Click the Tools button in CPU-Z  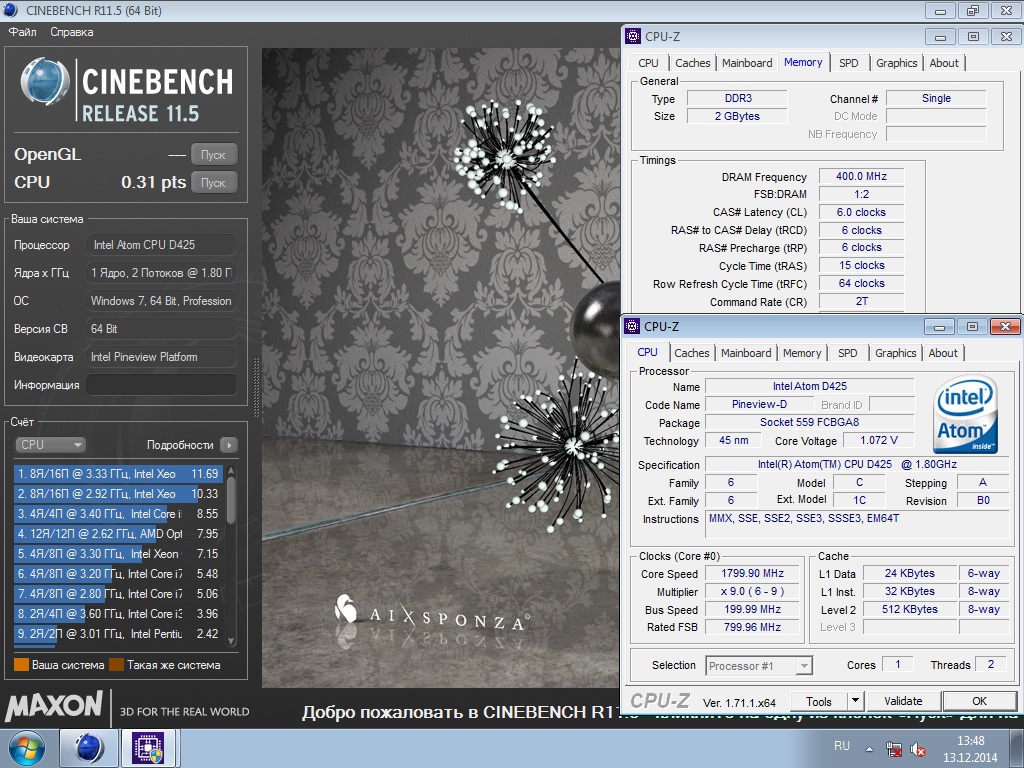coord(818,701)
